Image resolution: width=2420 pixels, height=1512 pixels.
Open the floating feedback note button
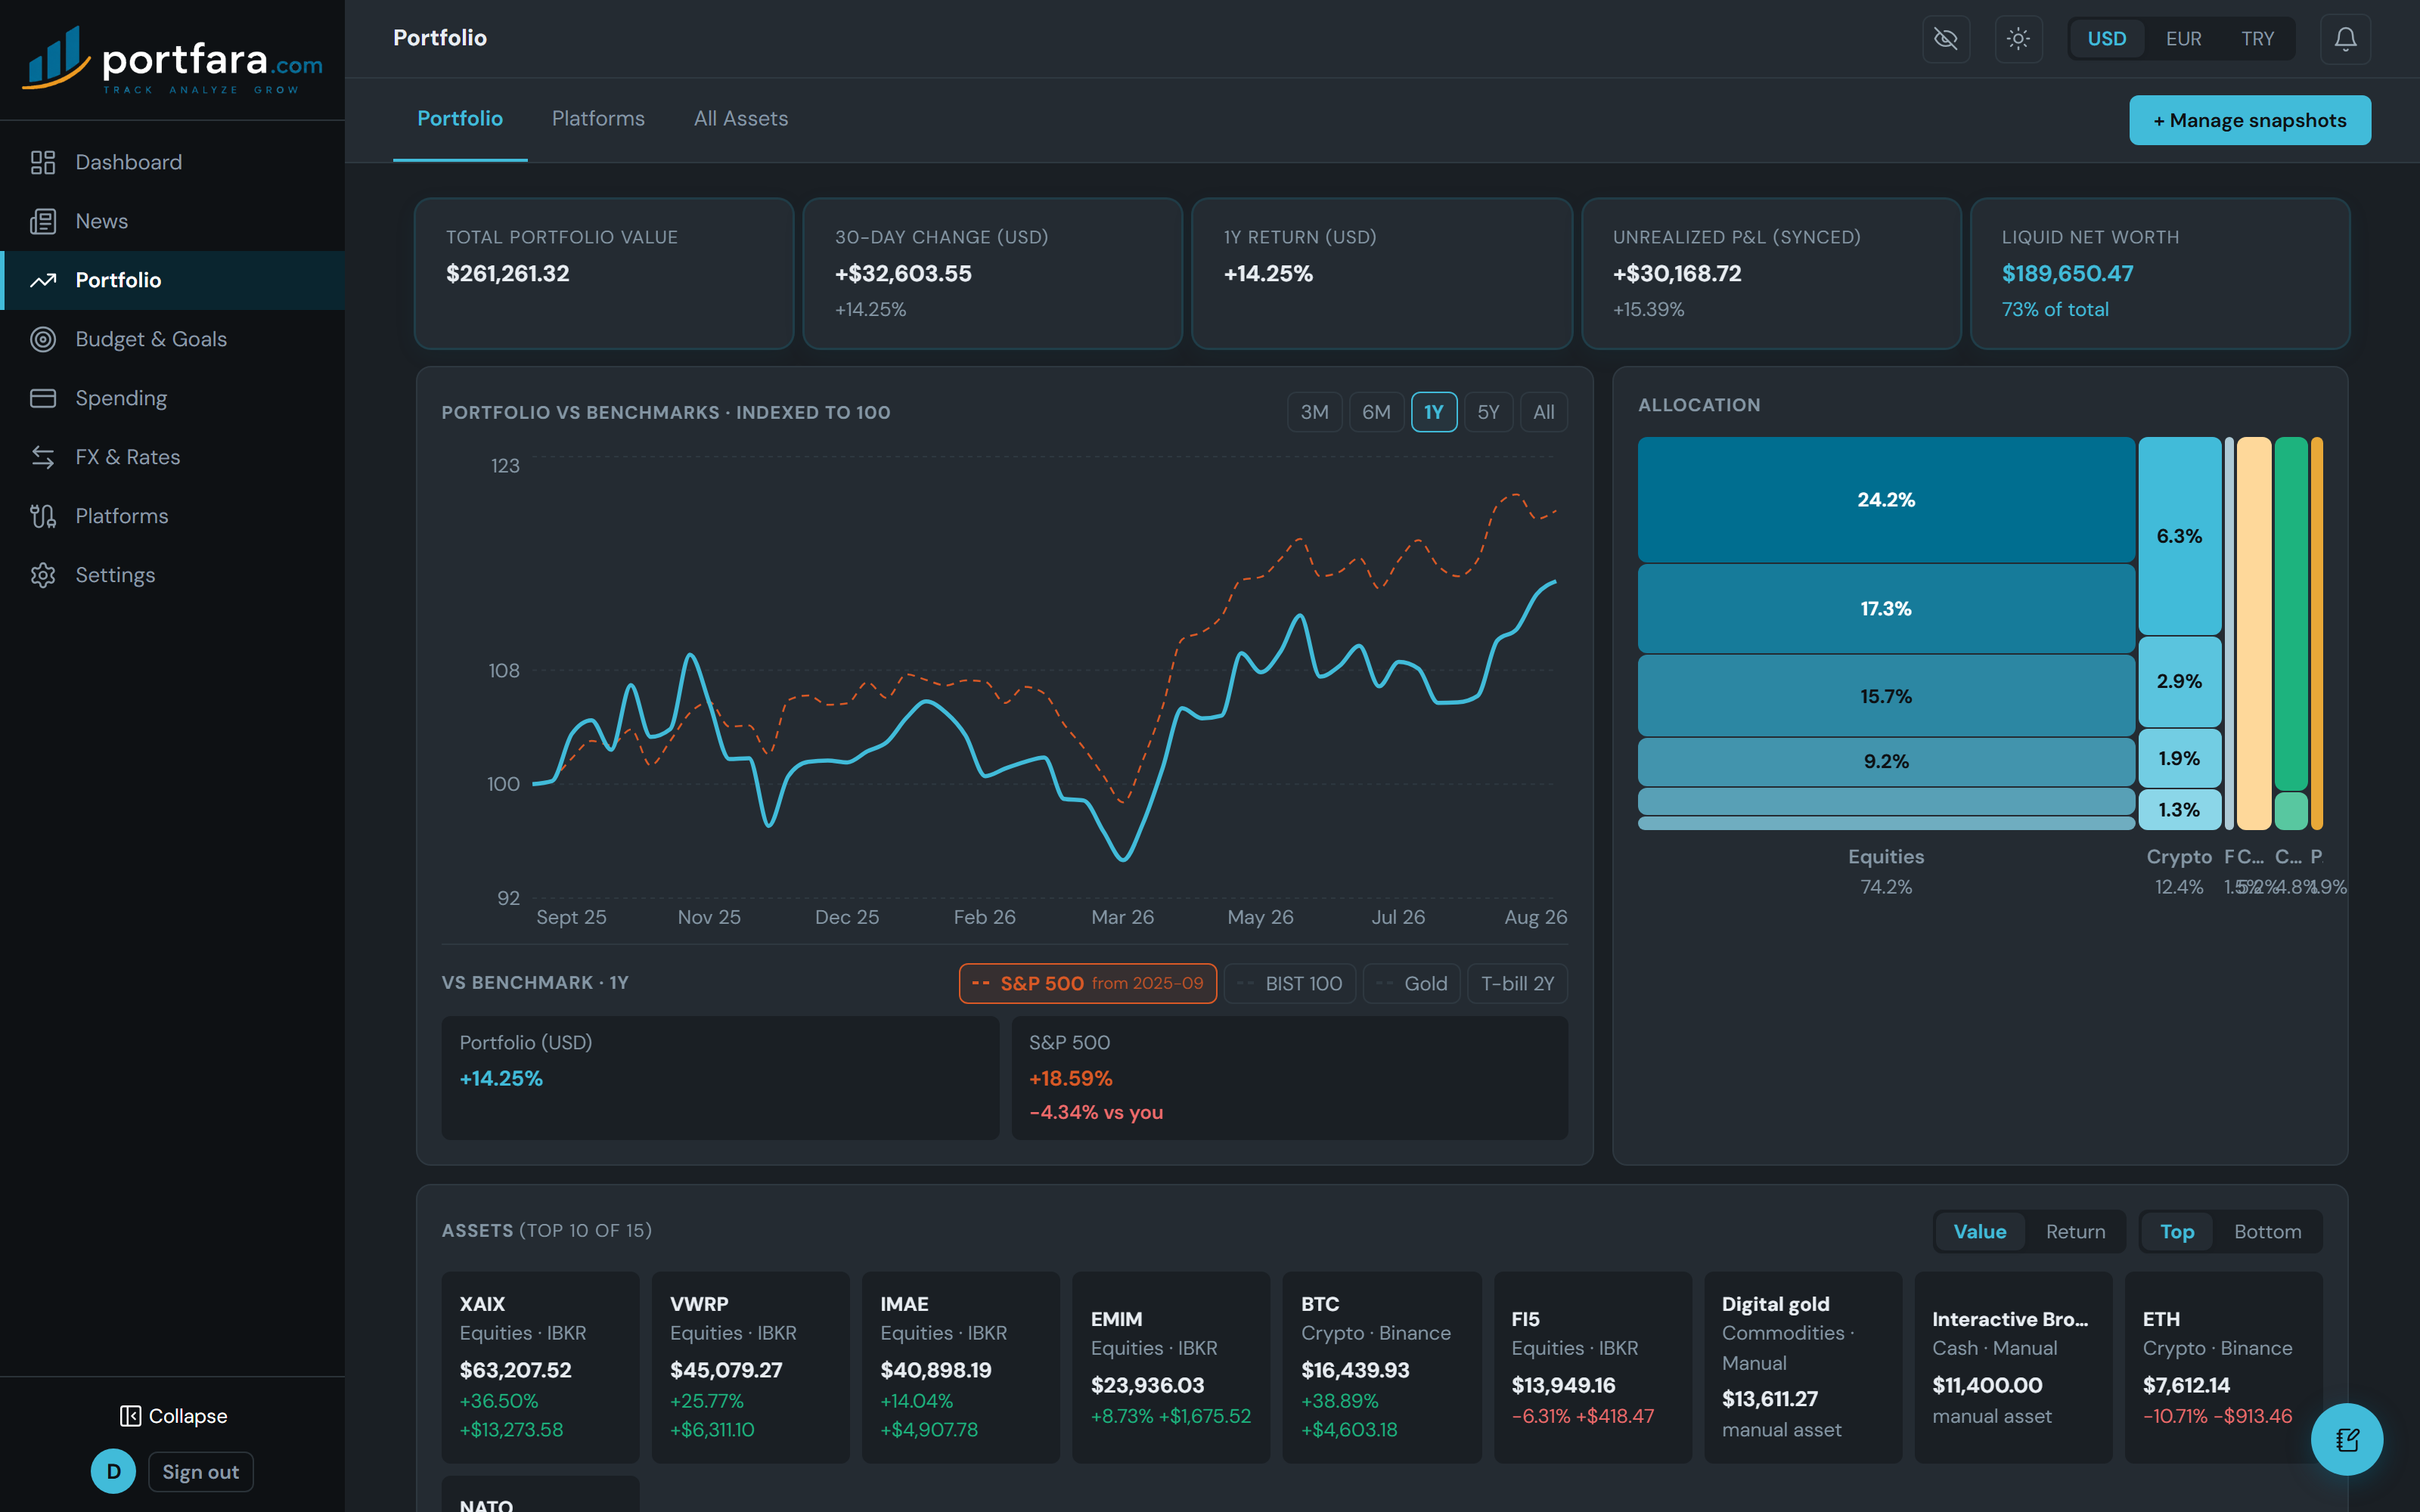2347,1439
